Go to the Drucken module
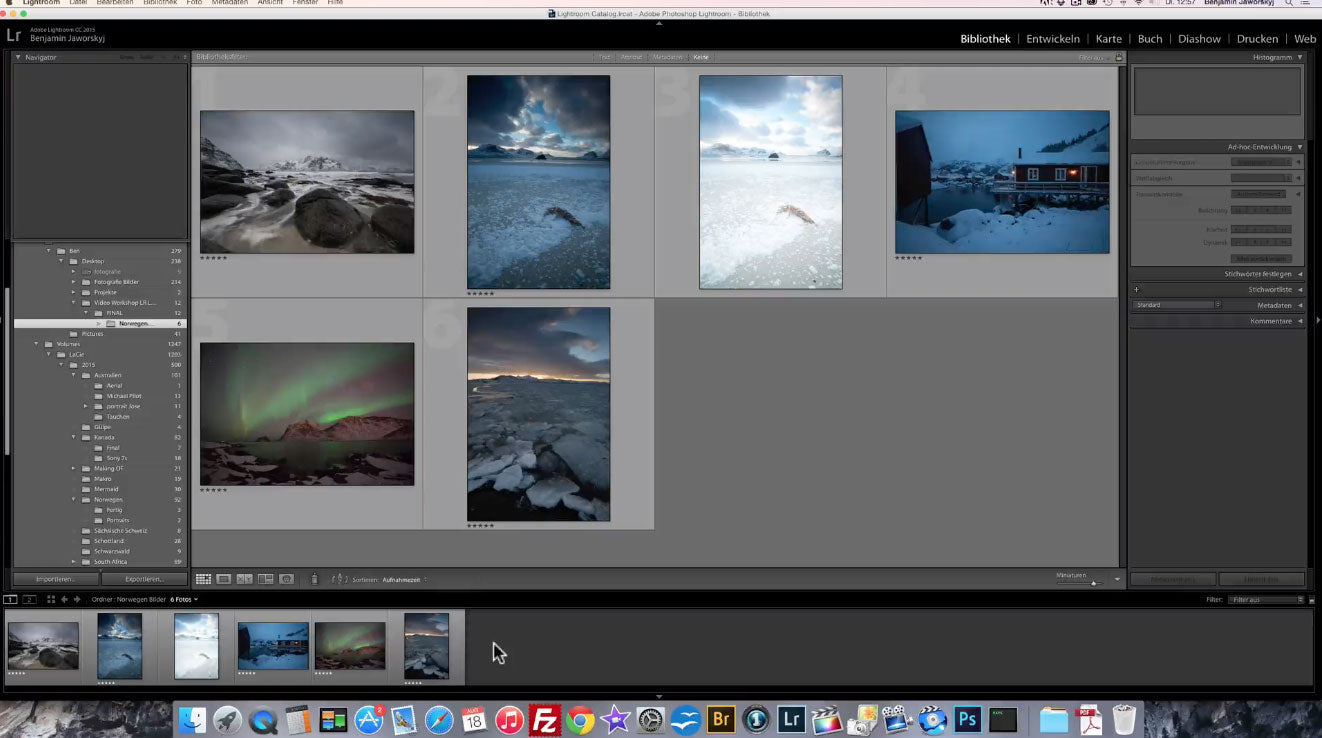The height and width of the screenshot is (738, 1322). pyautogui.click(x=1257, y=39)
